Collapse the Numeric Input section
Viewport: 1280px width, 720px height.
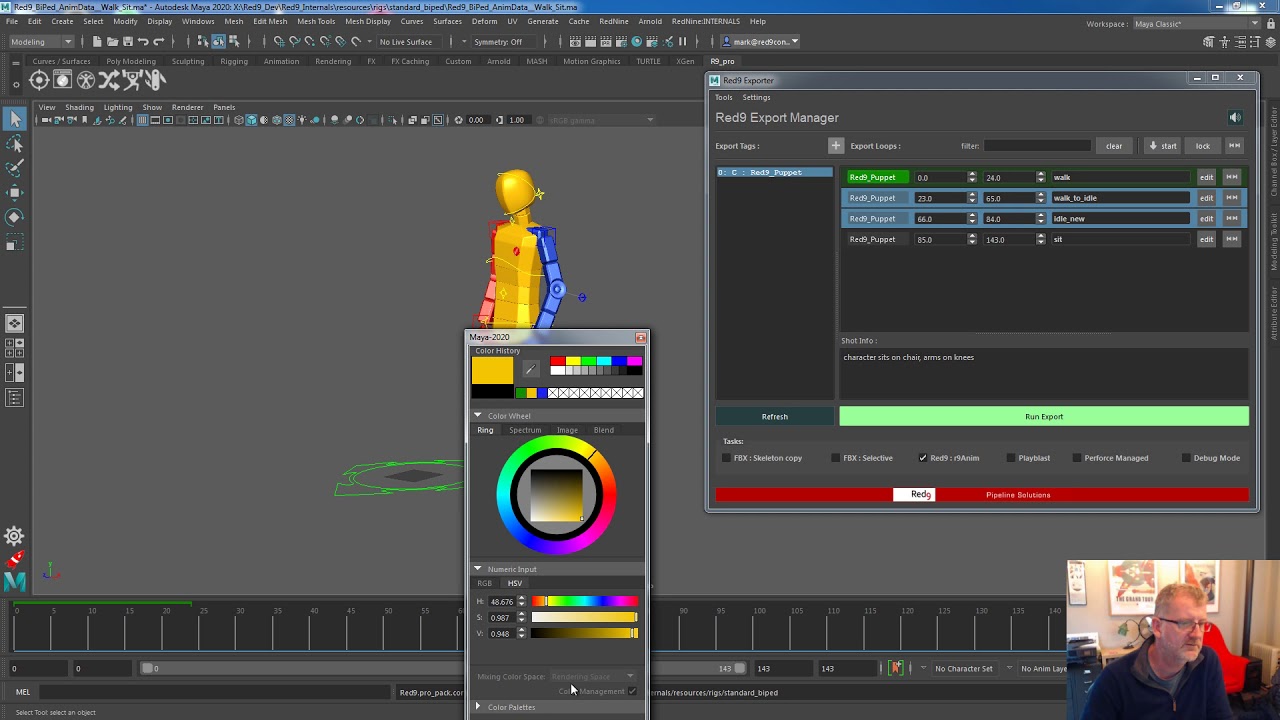(x=477, y=568)
